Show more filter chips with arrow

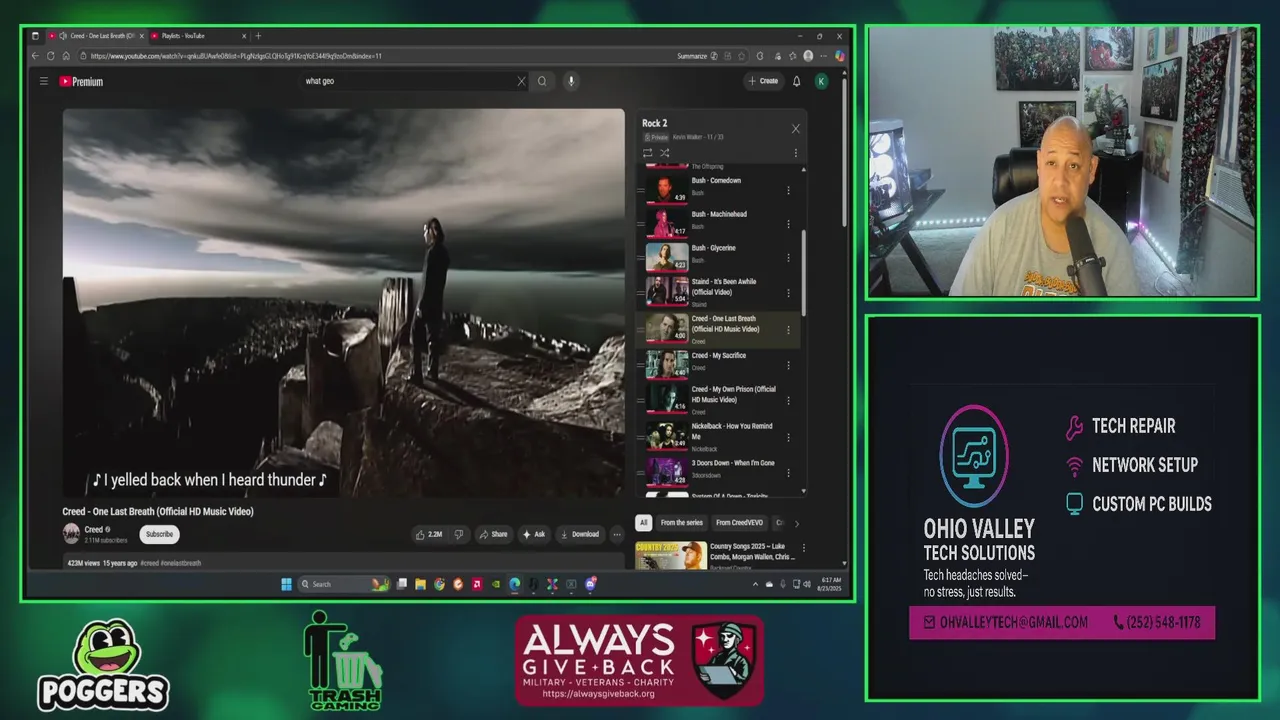tap(796, 523)
